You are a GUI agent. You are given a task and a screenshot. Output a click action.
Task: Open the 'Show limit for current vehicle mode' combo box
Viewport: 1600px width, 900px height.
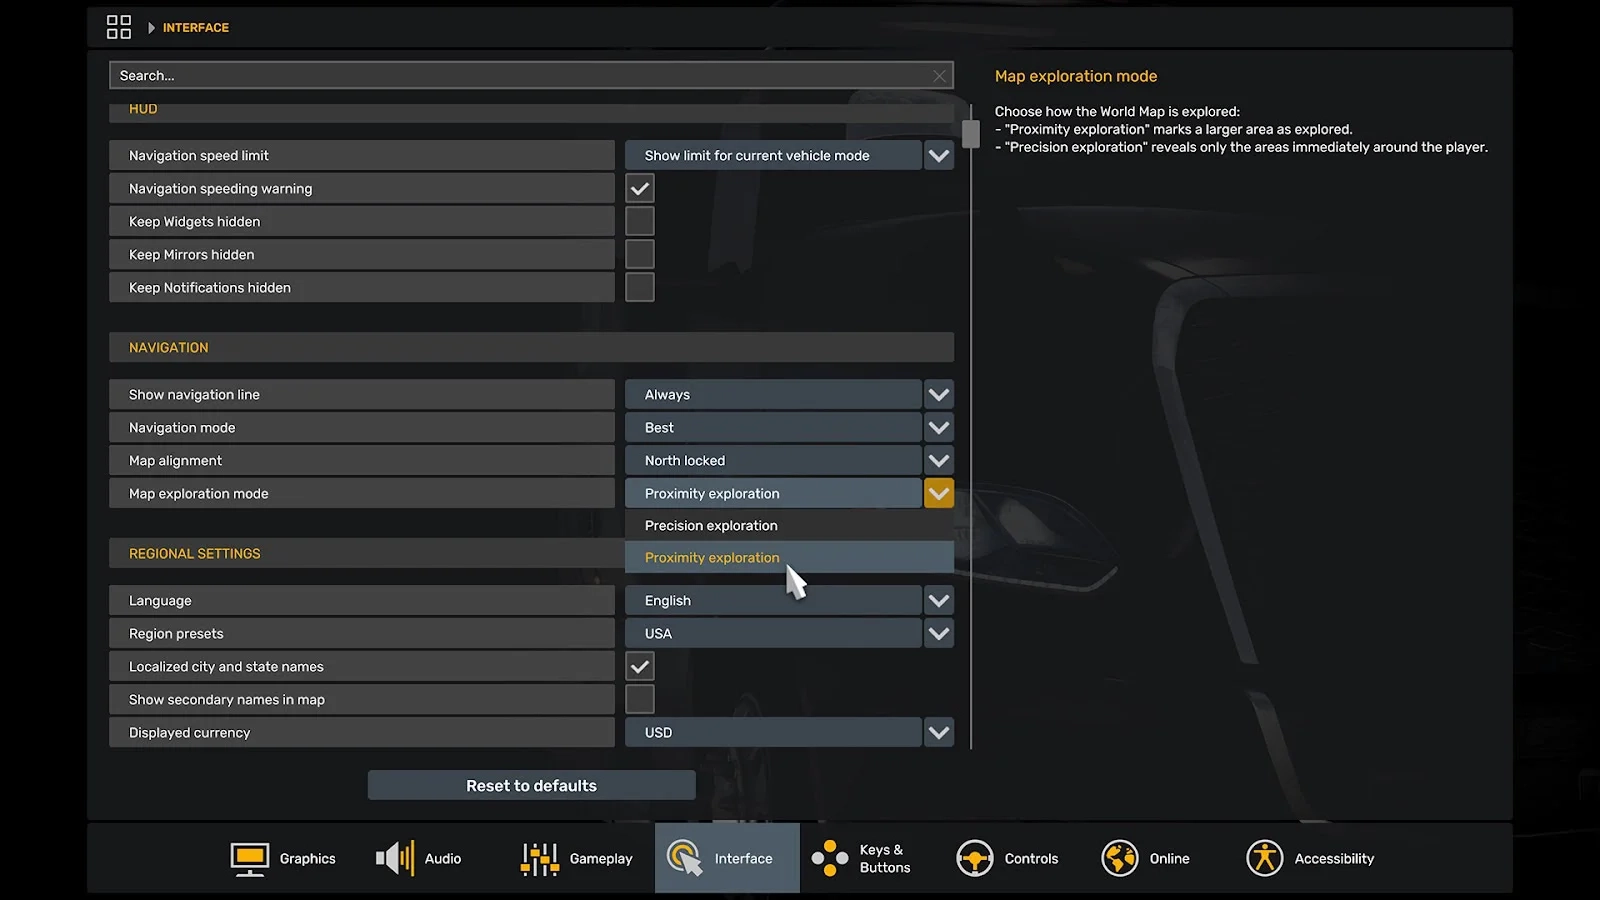pyautogui.click(x=773, y=155)
